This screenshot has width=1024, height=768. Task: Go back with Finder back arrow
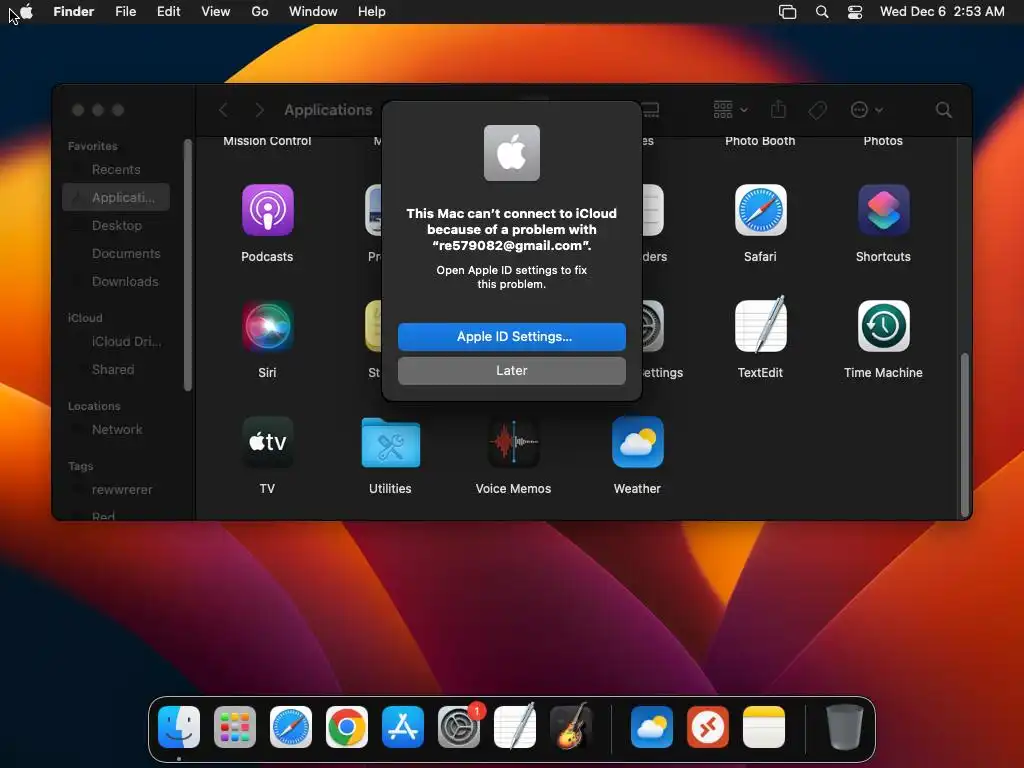223,110
